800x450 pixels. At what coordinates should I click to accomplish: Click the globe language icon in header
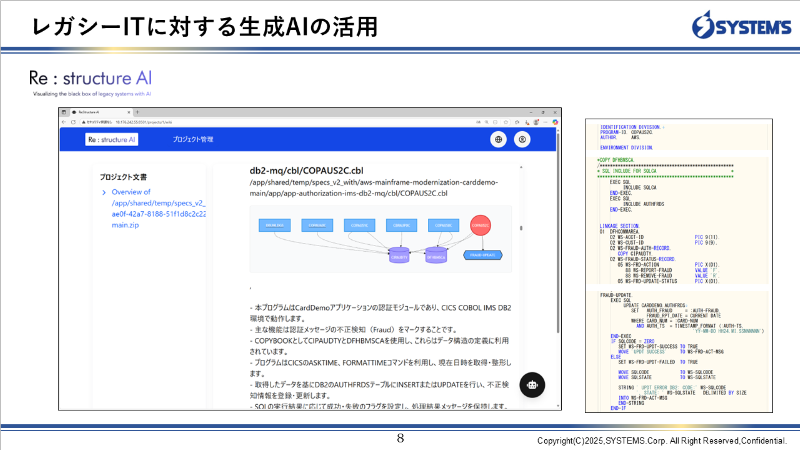498,139
